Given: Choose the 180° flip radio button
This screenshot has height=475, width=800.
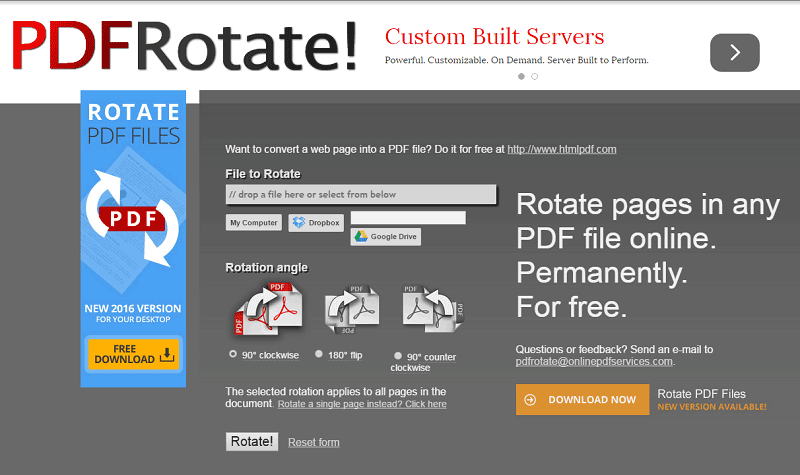Looking at the screenshot, I should click(x=319, y=354).
